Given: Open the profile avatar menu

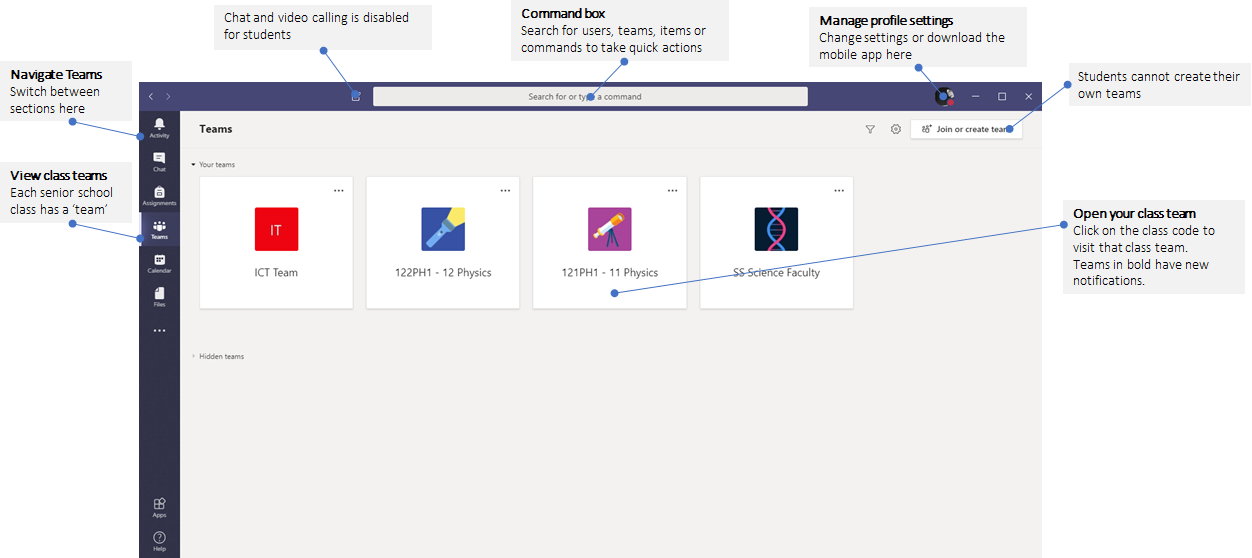Looking at the screenshot, I should 943,97.
